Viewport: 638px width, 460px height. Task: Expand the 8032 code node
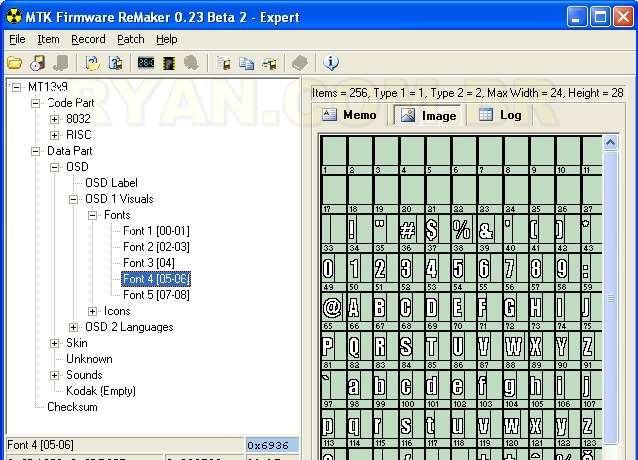click(x=56, y=119)
